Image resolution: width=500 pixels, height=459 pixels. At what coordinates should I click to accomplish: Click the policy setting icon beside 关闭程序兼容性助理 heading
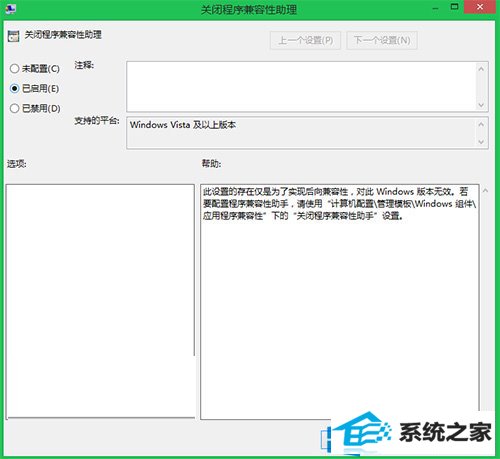[x=13, y=36]
